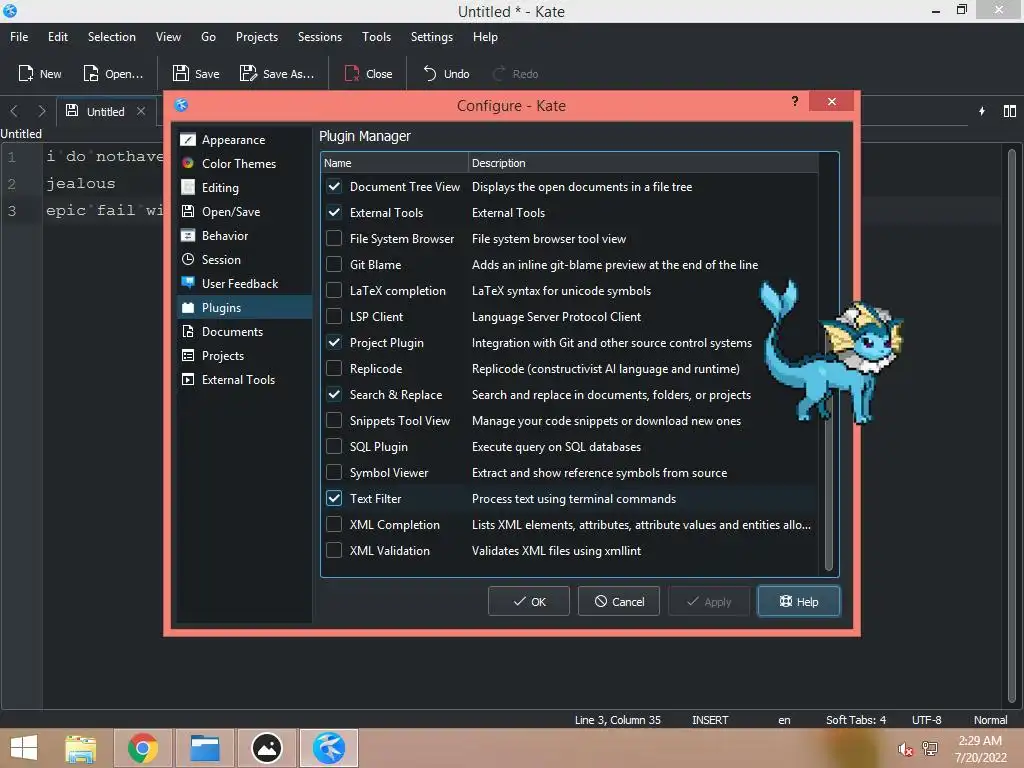Enable the File System Browser plugin
Screen dimensions: 1024x768
(334, 238)
